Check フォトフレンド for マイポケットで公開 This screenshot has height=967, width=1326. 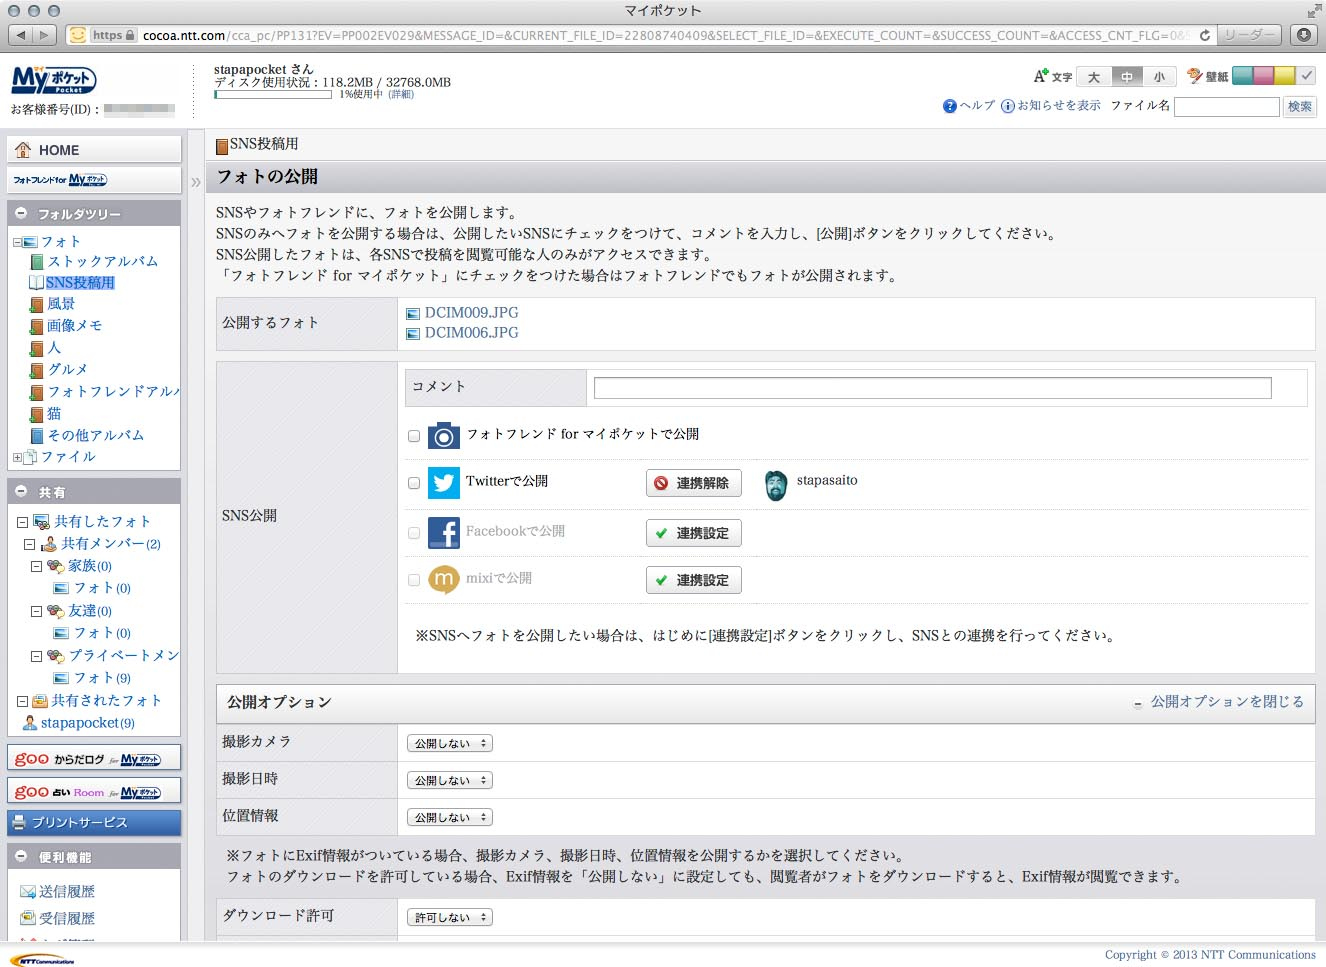[414, 435]
